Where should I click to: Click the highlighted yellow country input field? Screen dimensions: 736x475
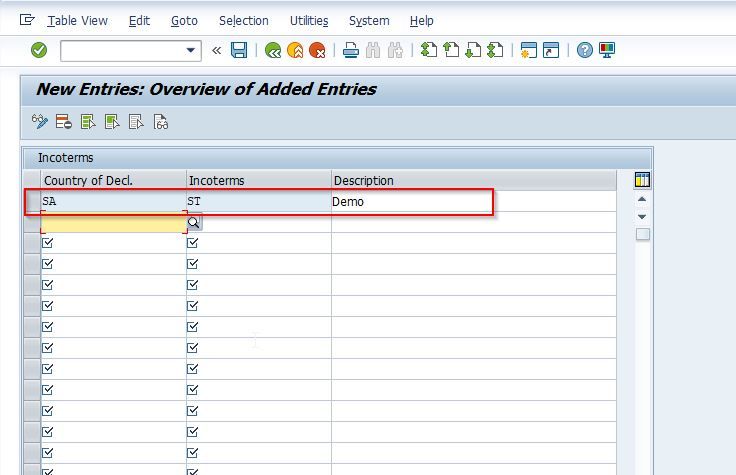113,222
